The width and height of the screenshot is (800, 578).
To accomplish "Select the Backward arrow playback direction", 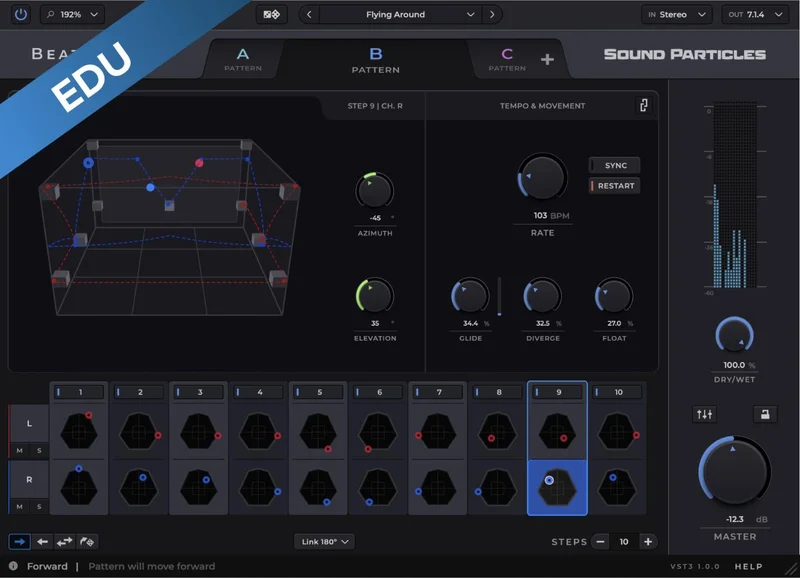I will point(42,542).
